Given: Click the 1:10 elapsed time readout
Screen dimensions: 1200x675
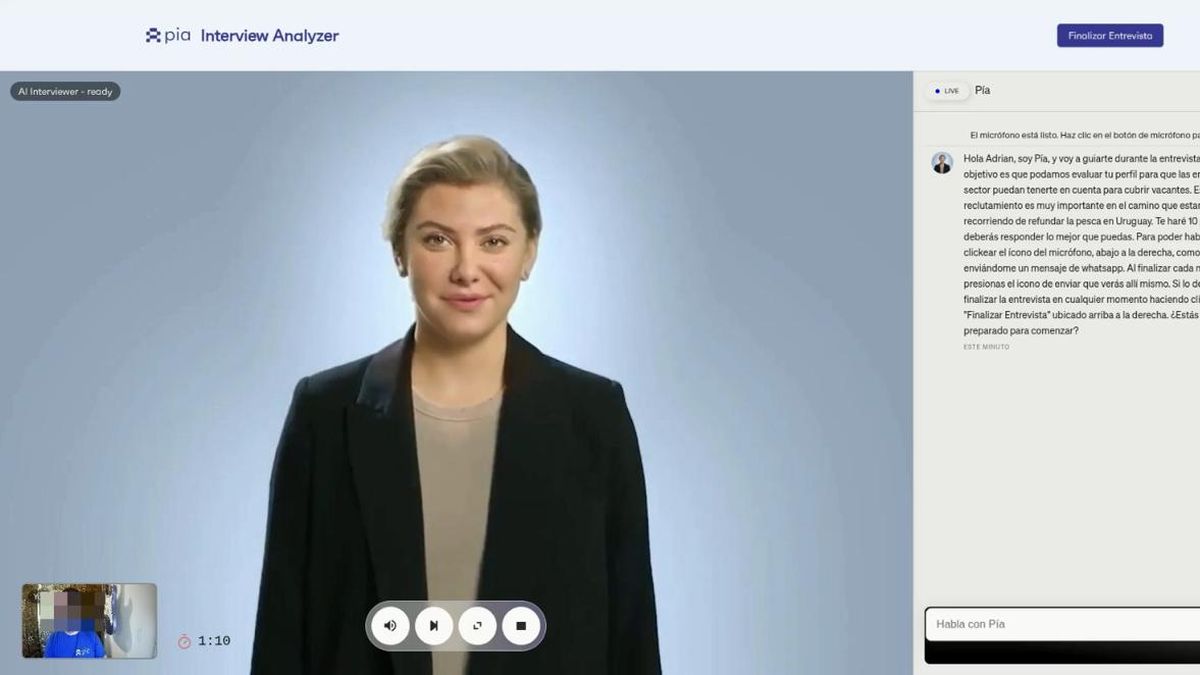Looking at the screenshot, I should coord(214,641).
